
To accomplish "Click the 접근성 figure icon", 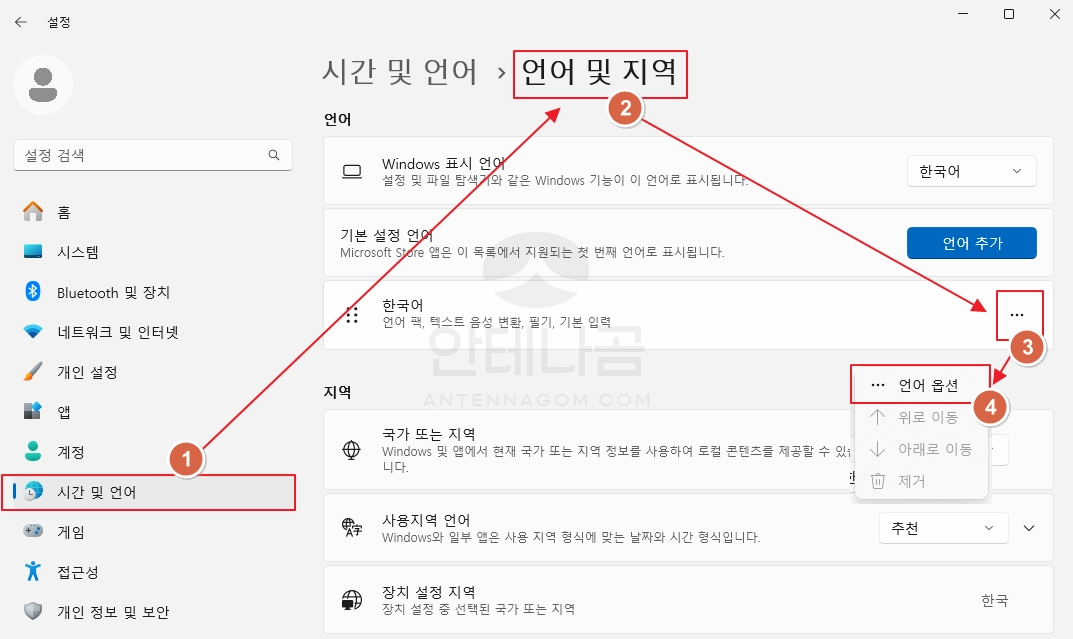I will (x=33, y=571).
